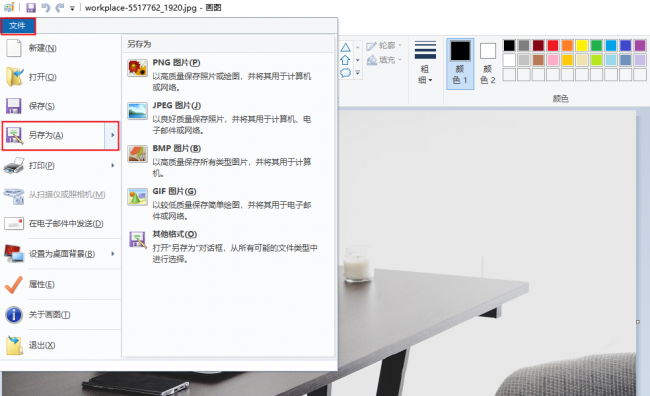Click the exit folder icon
Screen dimensions: 650x396
pyautogui.click(x=15, y=345)
